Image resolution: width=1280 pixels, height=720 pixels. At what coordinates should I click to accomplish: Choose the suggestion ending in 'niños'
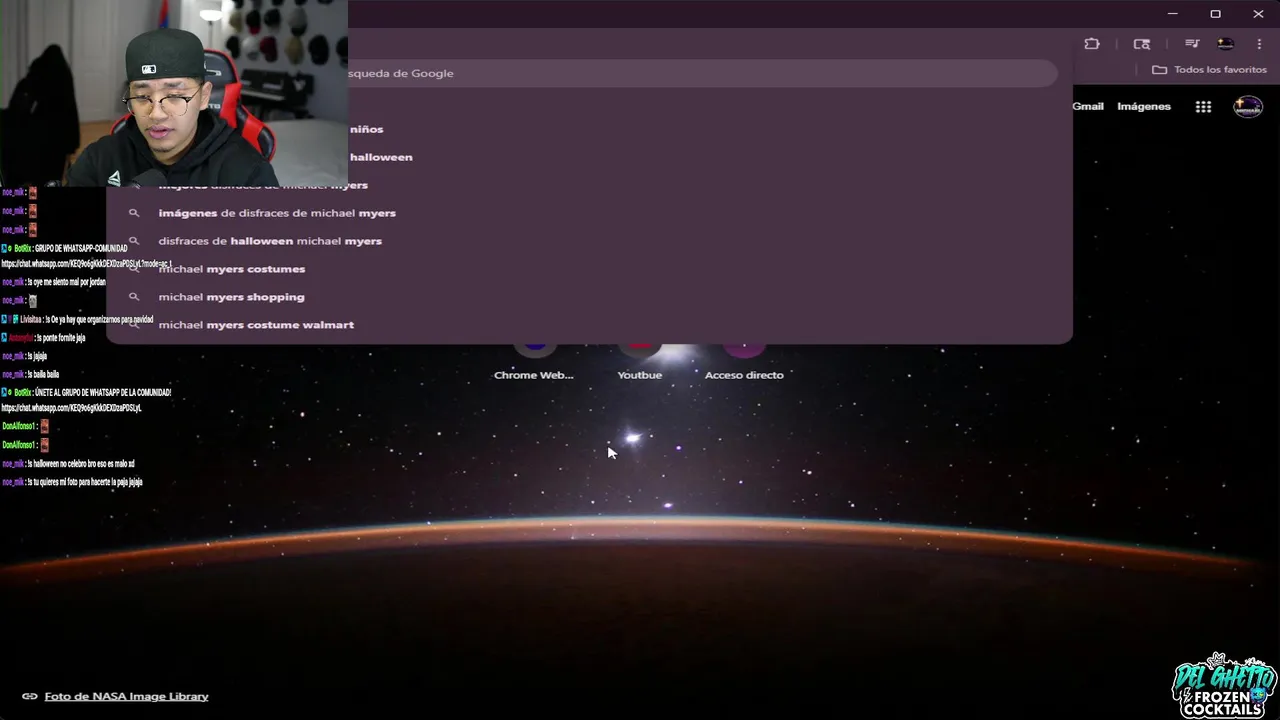click(709, 129)
